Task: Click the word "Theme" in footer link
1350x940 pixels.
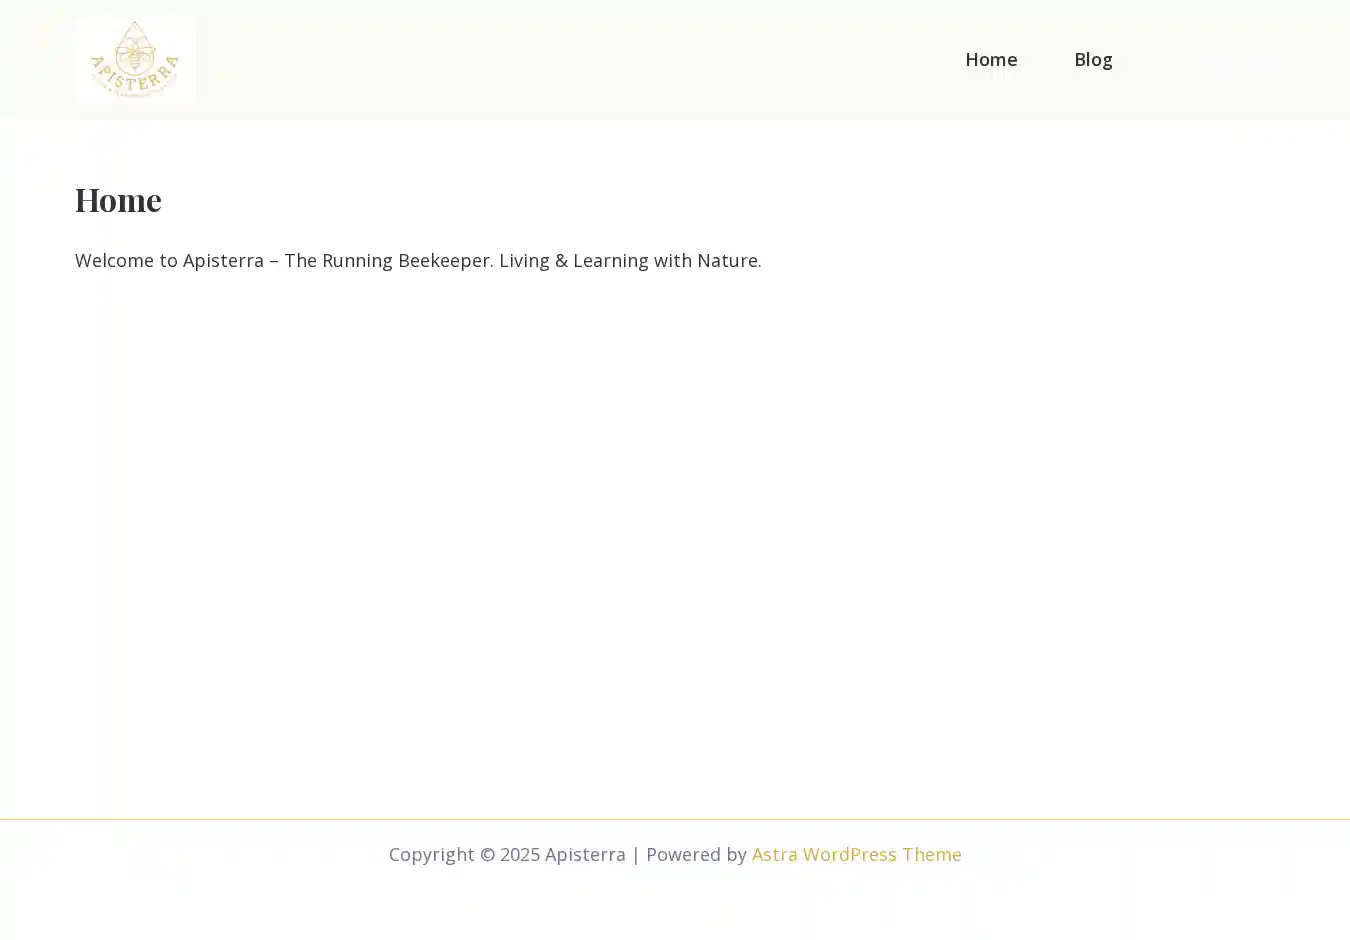Action: pyautogui.click(x=931, y=855)
